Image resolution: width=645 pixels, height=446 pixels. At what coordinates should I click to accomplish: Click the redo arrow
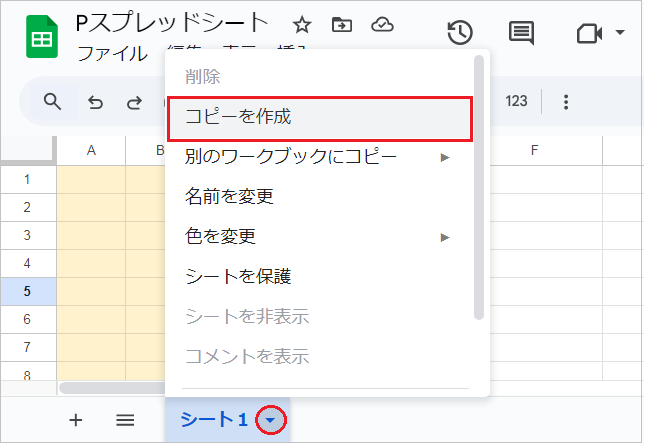(x=134, y=101)
